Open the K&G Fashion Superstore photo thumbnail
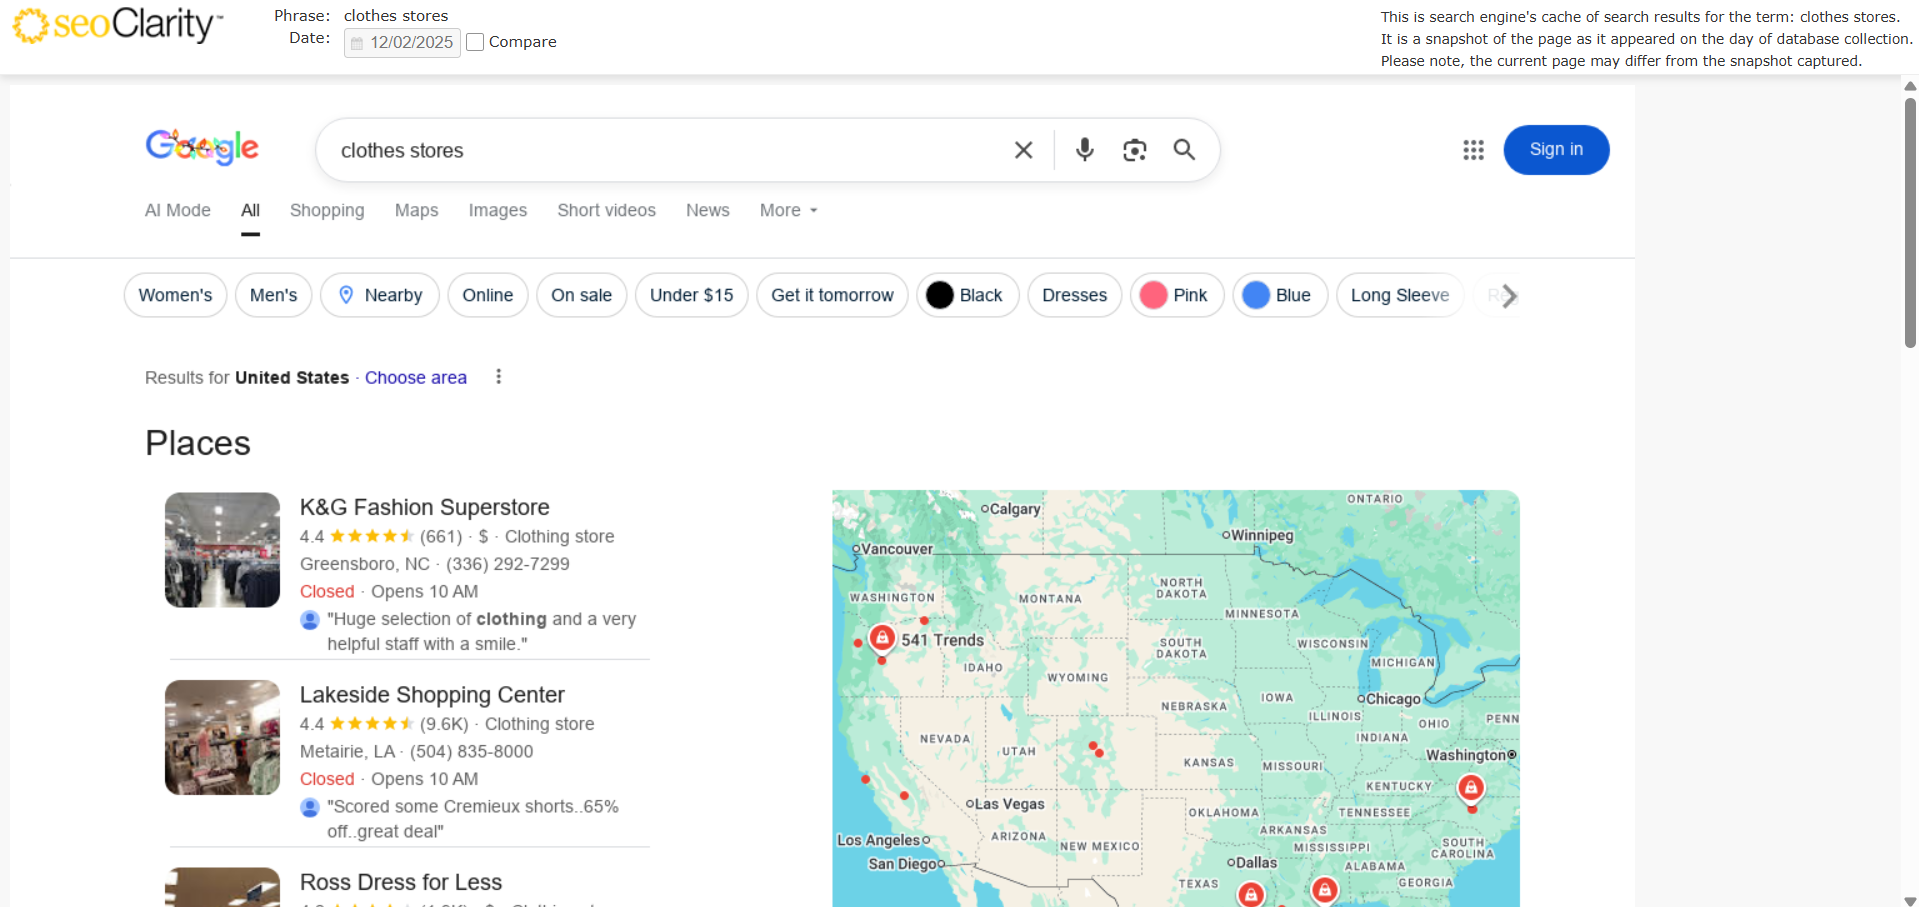This screenshot has width=1919, height=907. (x=222, y=550)
